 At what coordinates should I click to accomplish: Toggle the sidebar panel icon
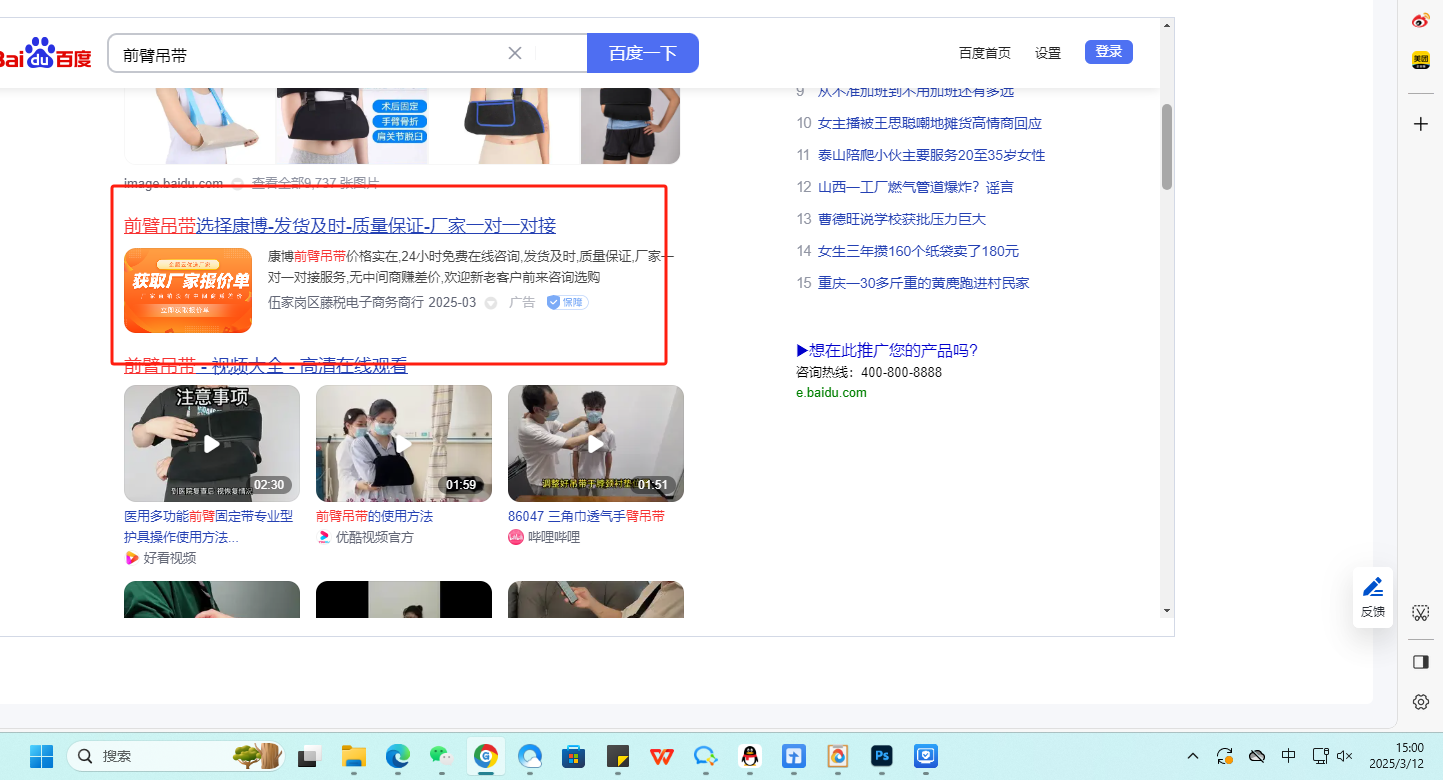(x=1420, y=662)
